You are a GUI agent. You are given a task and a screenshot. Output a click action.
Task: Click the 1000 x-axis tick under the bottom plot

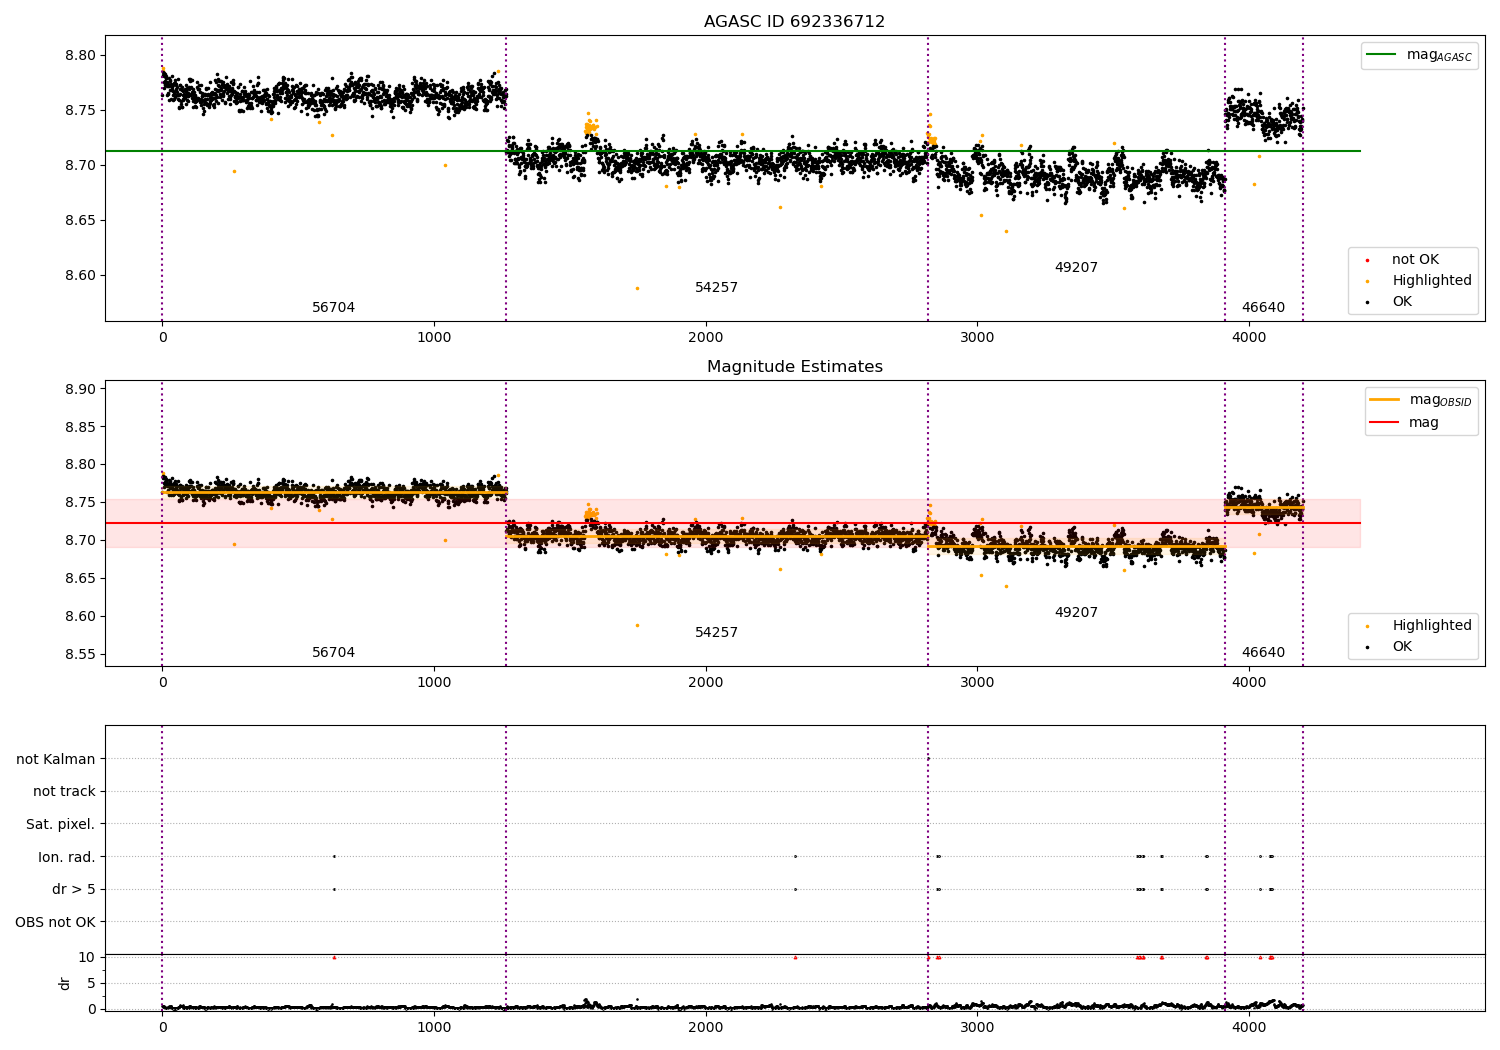click(434, 1027)
